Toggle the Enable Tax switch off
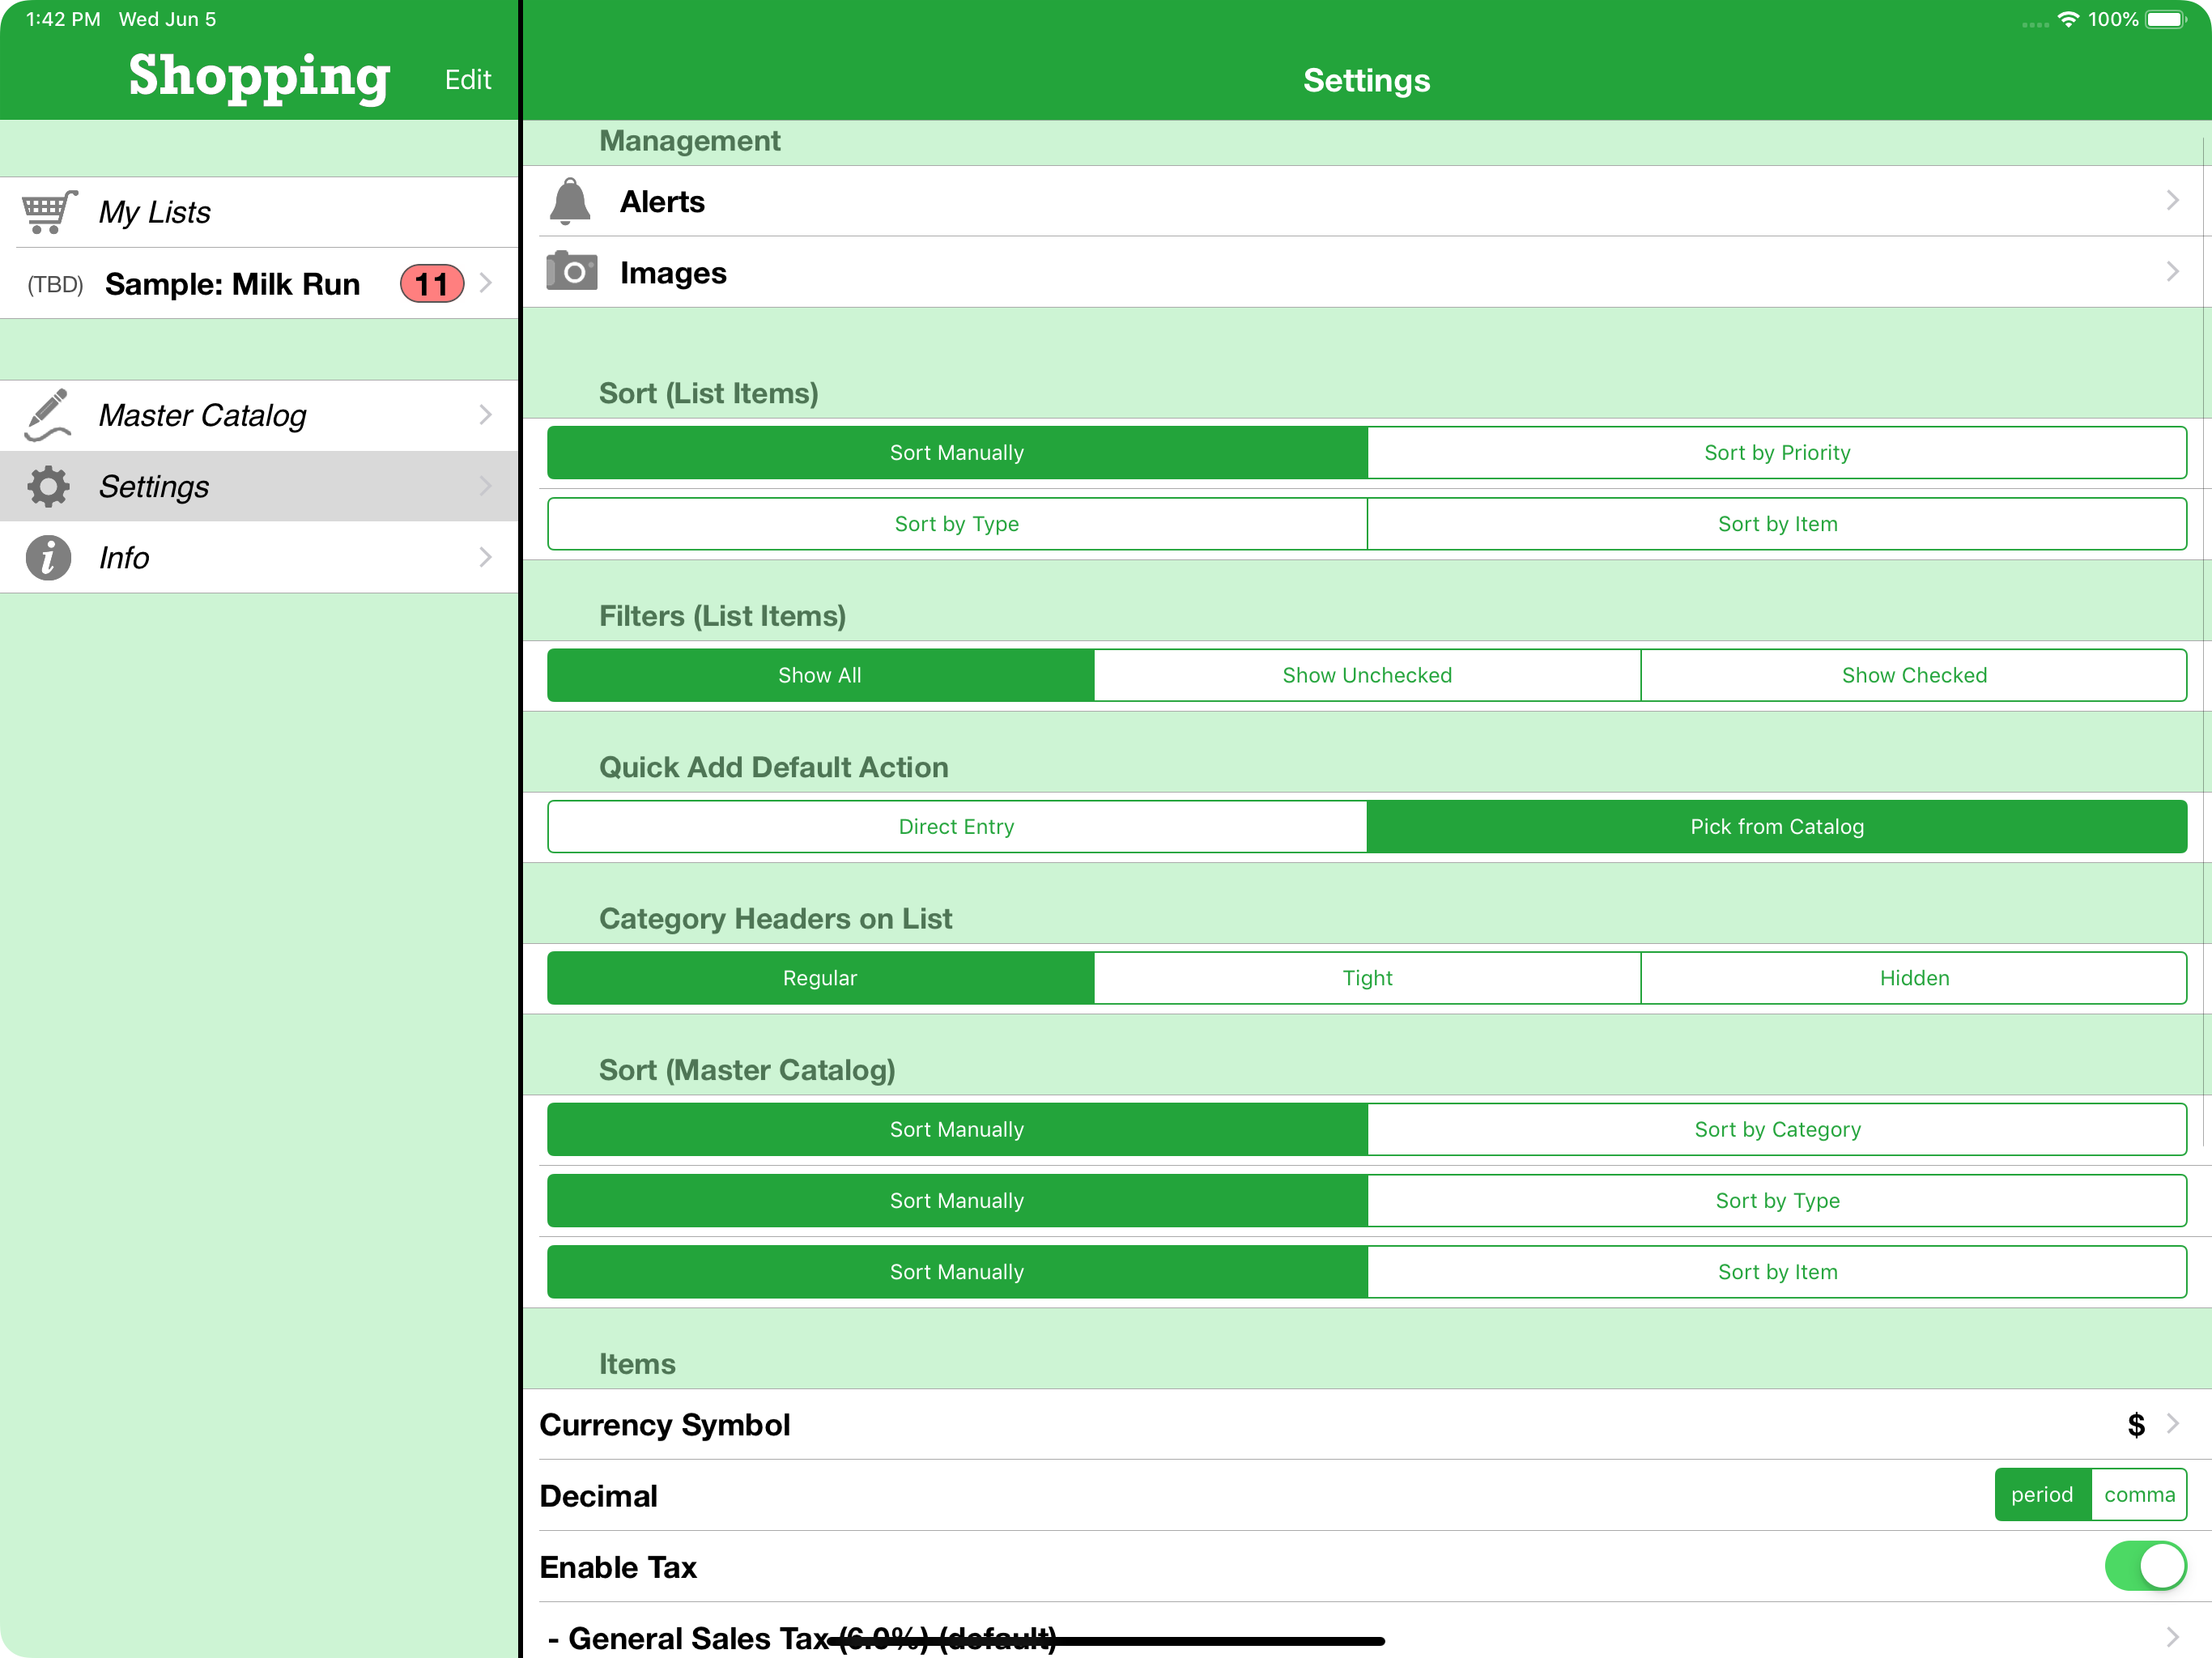 tap(2145, 1566)
